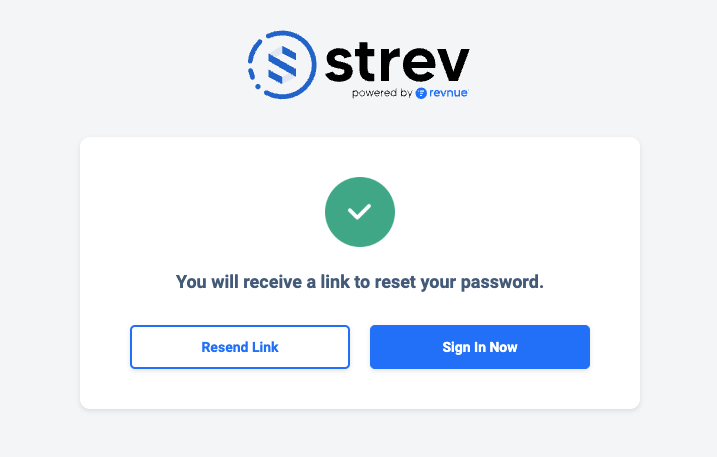Resend the password reset link
Image resolution: width=717 pixels, height=457 pixels.
click(240, 347)
